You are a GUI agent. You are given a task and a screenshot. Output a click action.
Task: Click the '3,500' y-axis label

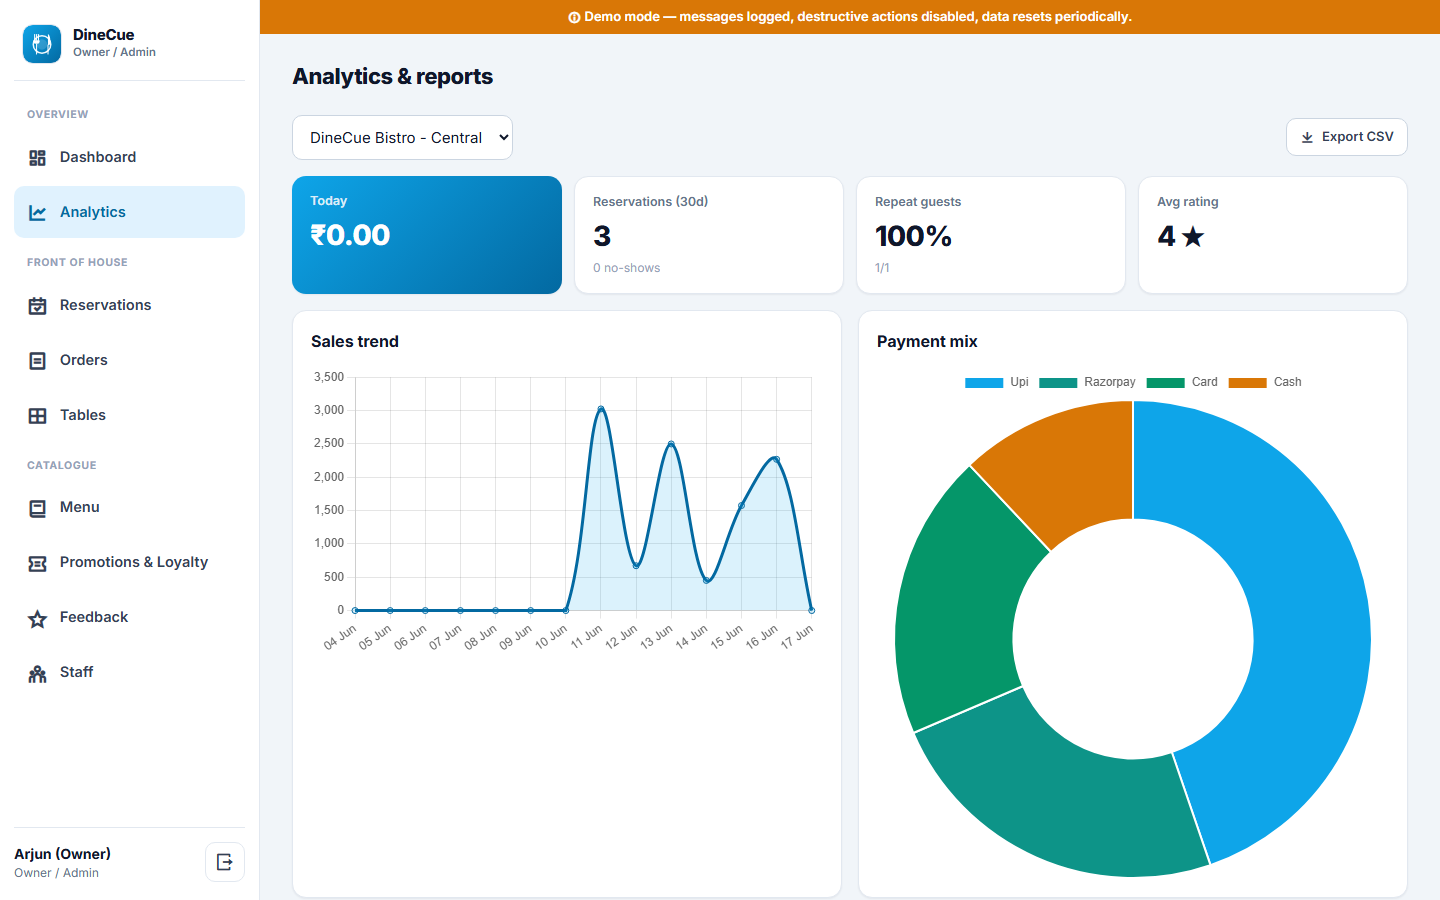click(329, 377)
